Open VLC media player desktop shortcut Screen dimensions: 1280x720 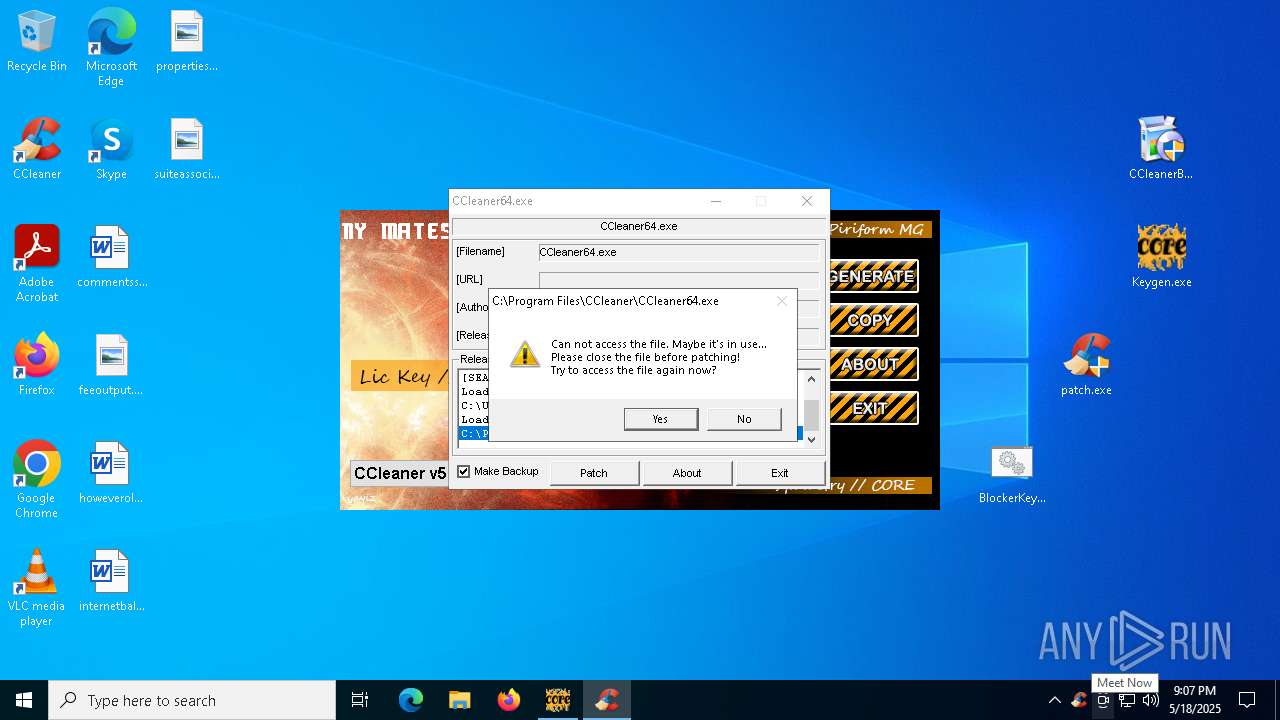(x=37, y=589)
